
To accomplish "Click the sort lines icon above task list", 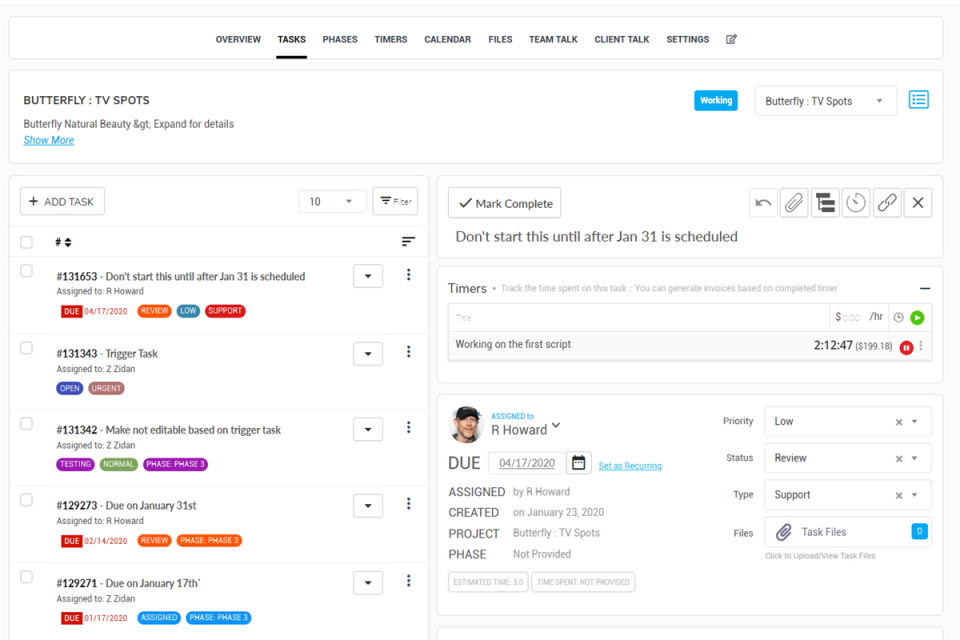I will [408, 242].
